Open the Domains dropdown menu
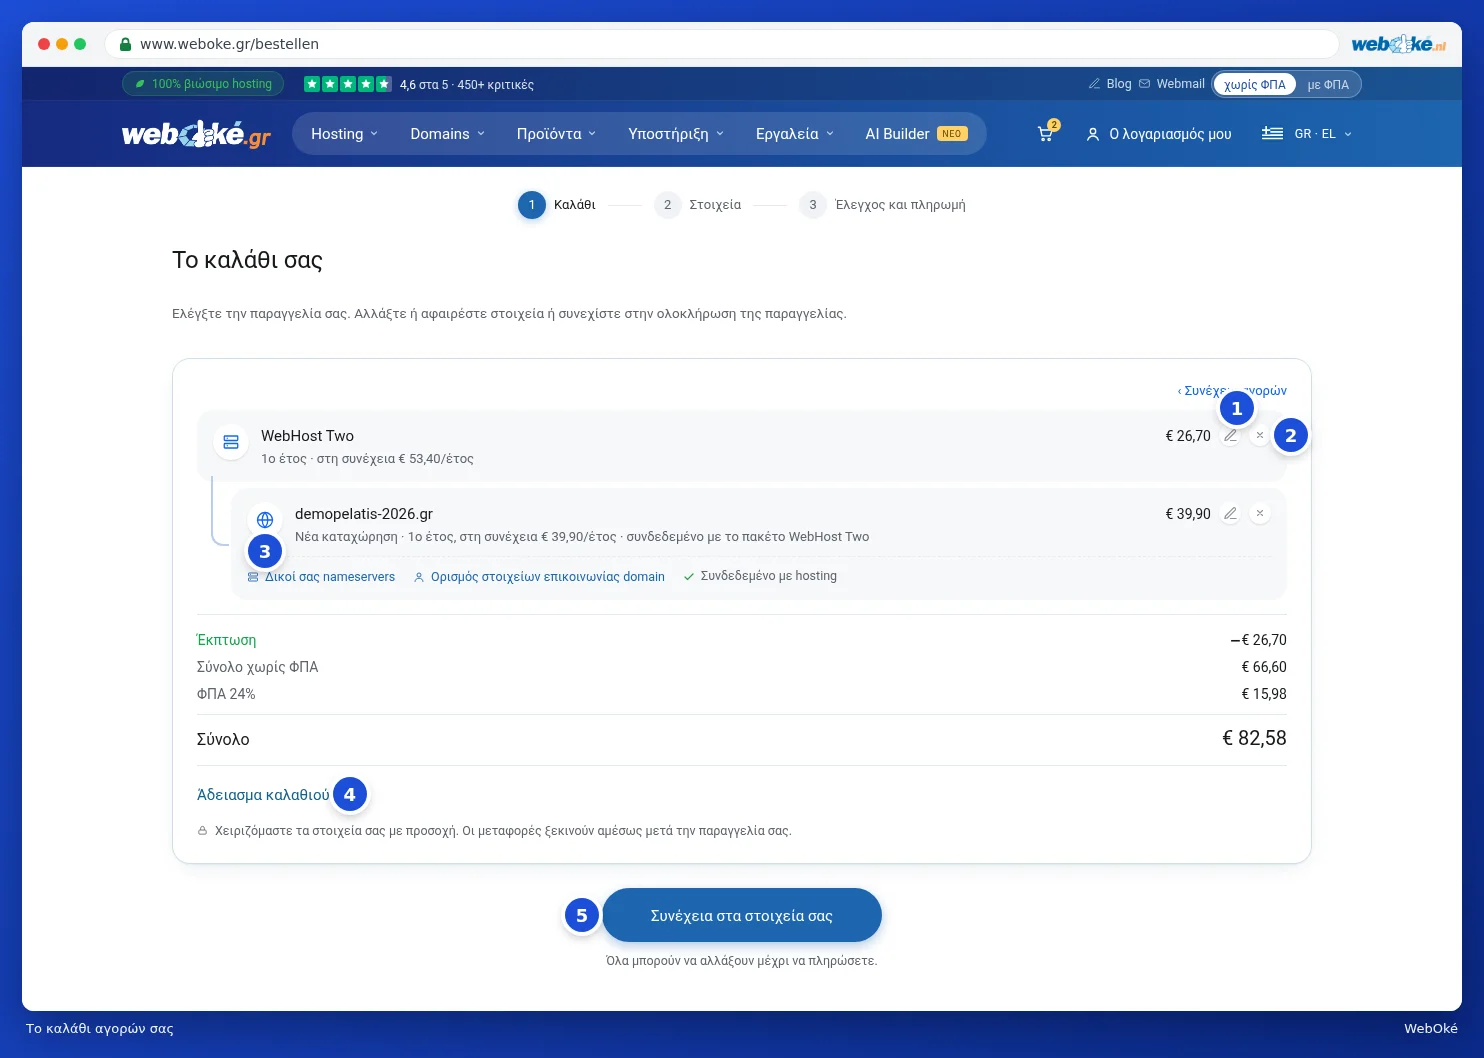This screenshot has width=1484, height=1058. (x=447, y=134)
